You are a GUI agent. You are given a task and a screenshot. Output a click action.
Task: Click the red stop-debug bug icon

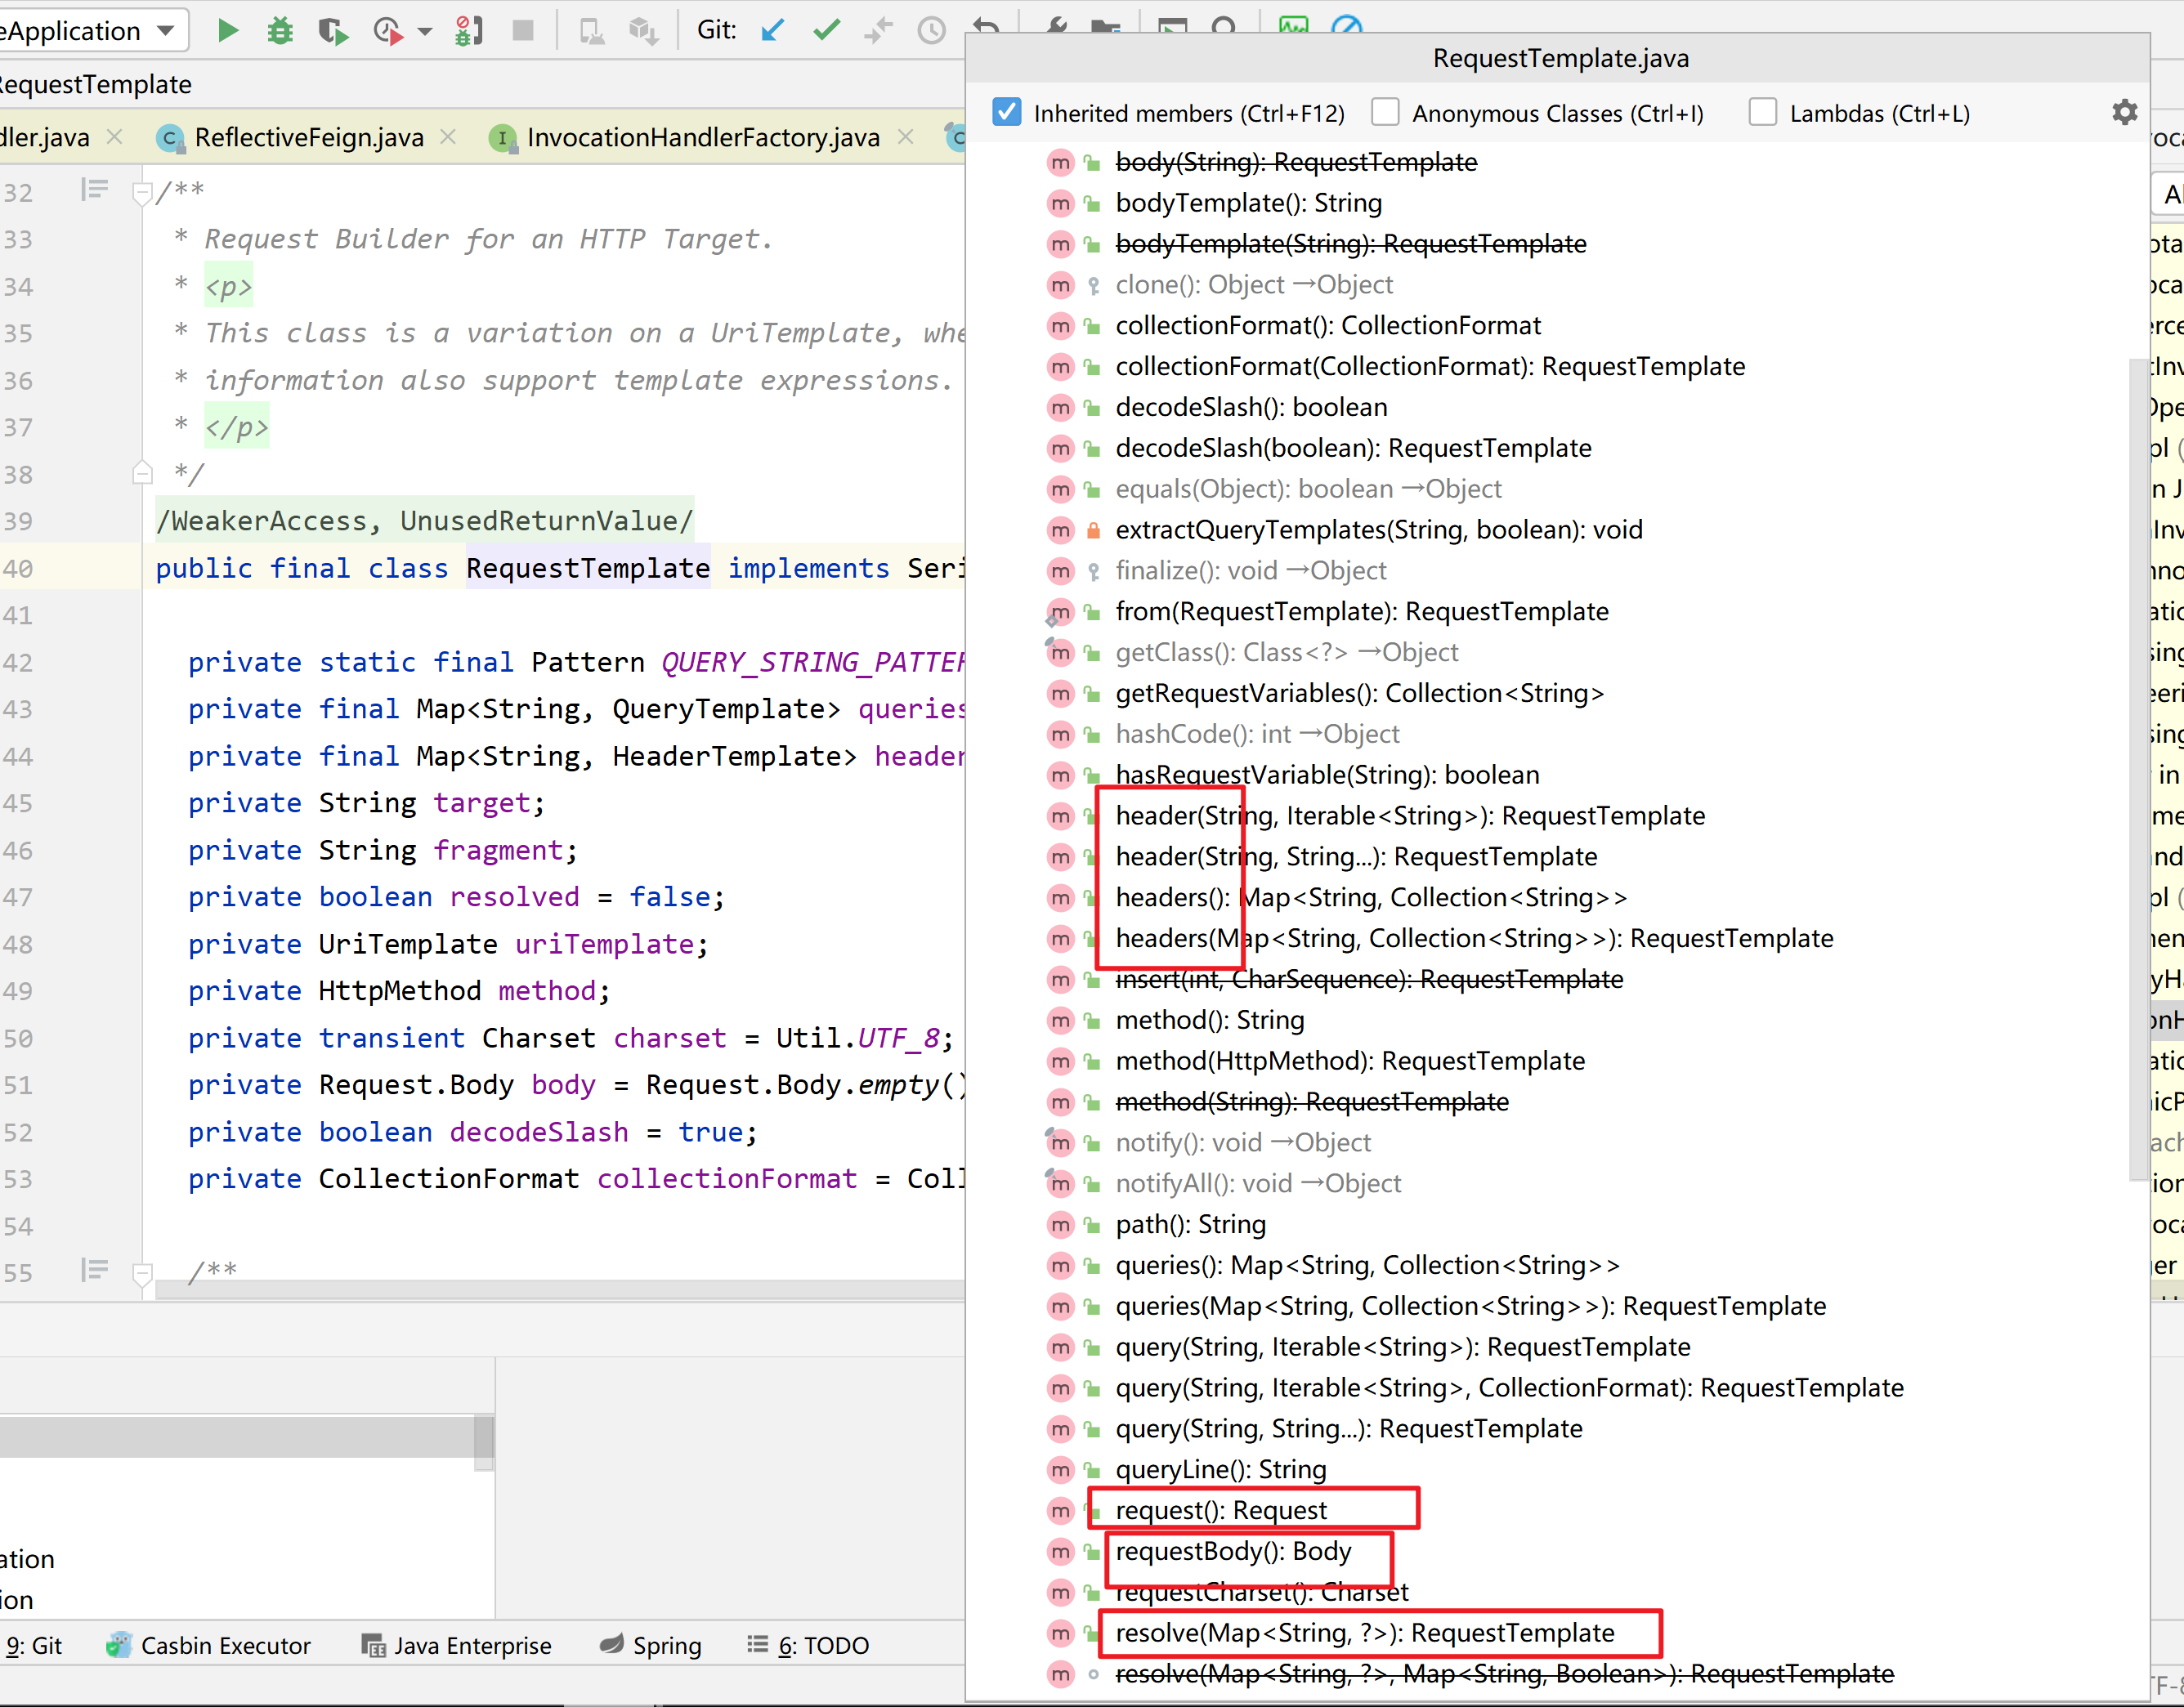468,31
